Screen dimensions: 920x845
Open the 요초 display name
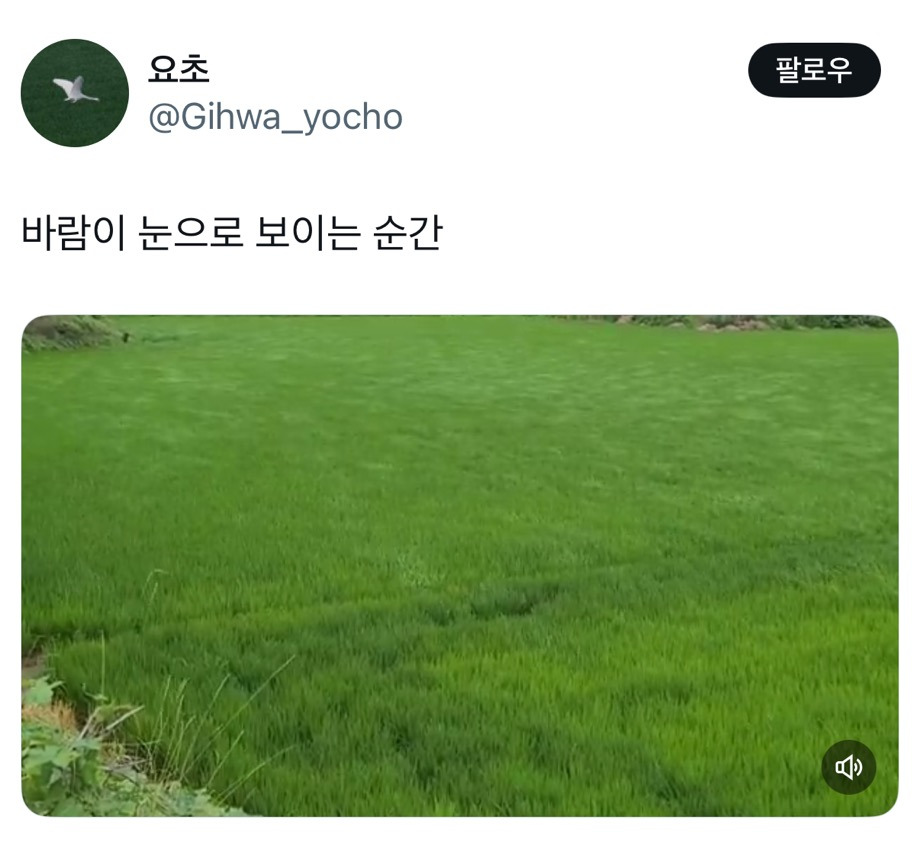point(178,70)
